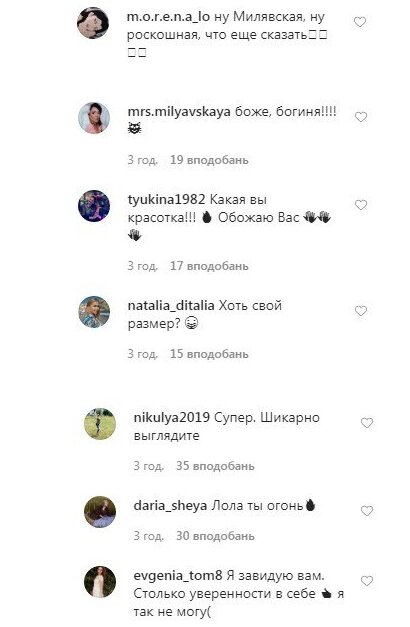410x627 pixels.
Task: Open daria_sheya username link
Action: point(170,506)
